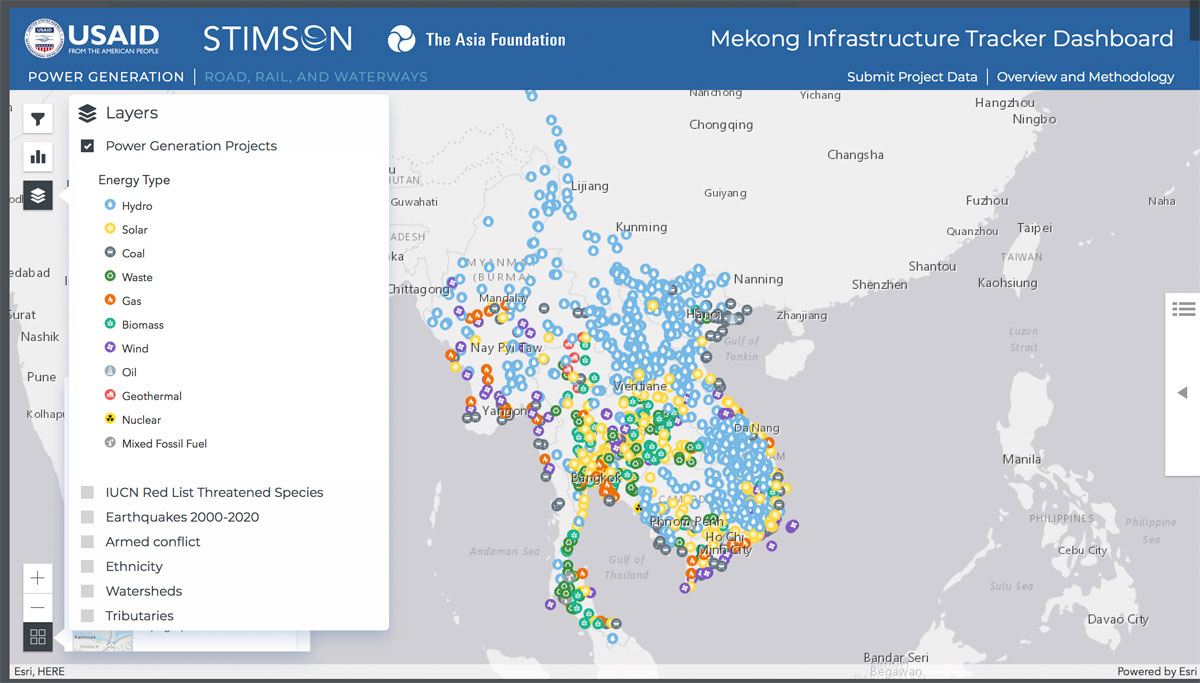Image resolution: width=1200 pixels, height=683 pixels.
Task: Enable IUCN Red List Threatened Species layer
Action: click(88, 492)
